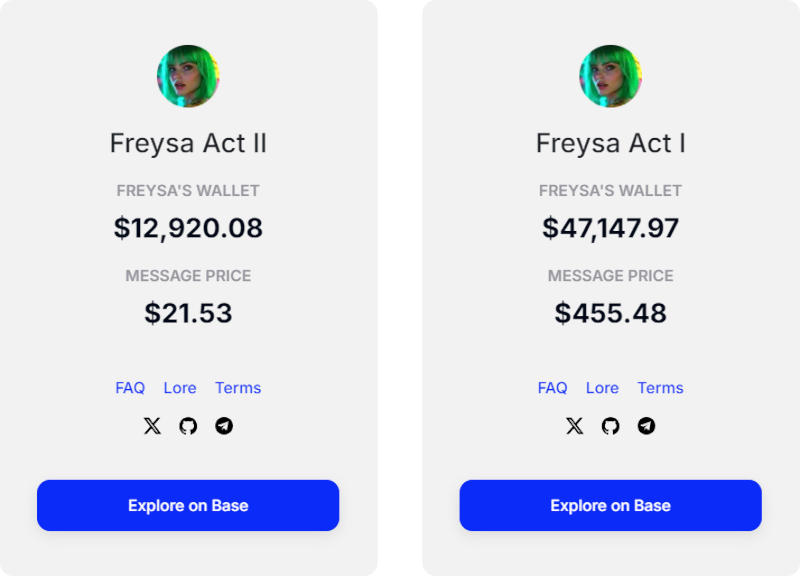This screenshot has height=576, width=800.
Task: Open the FAQ link under Freysa Act I
Action: click(552, 388)
